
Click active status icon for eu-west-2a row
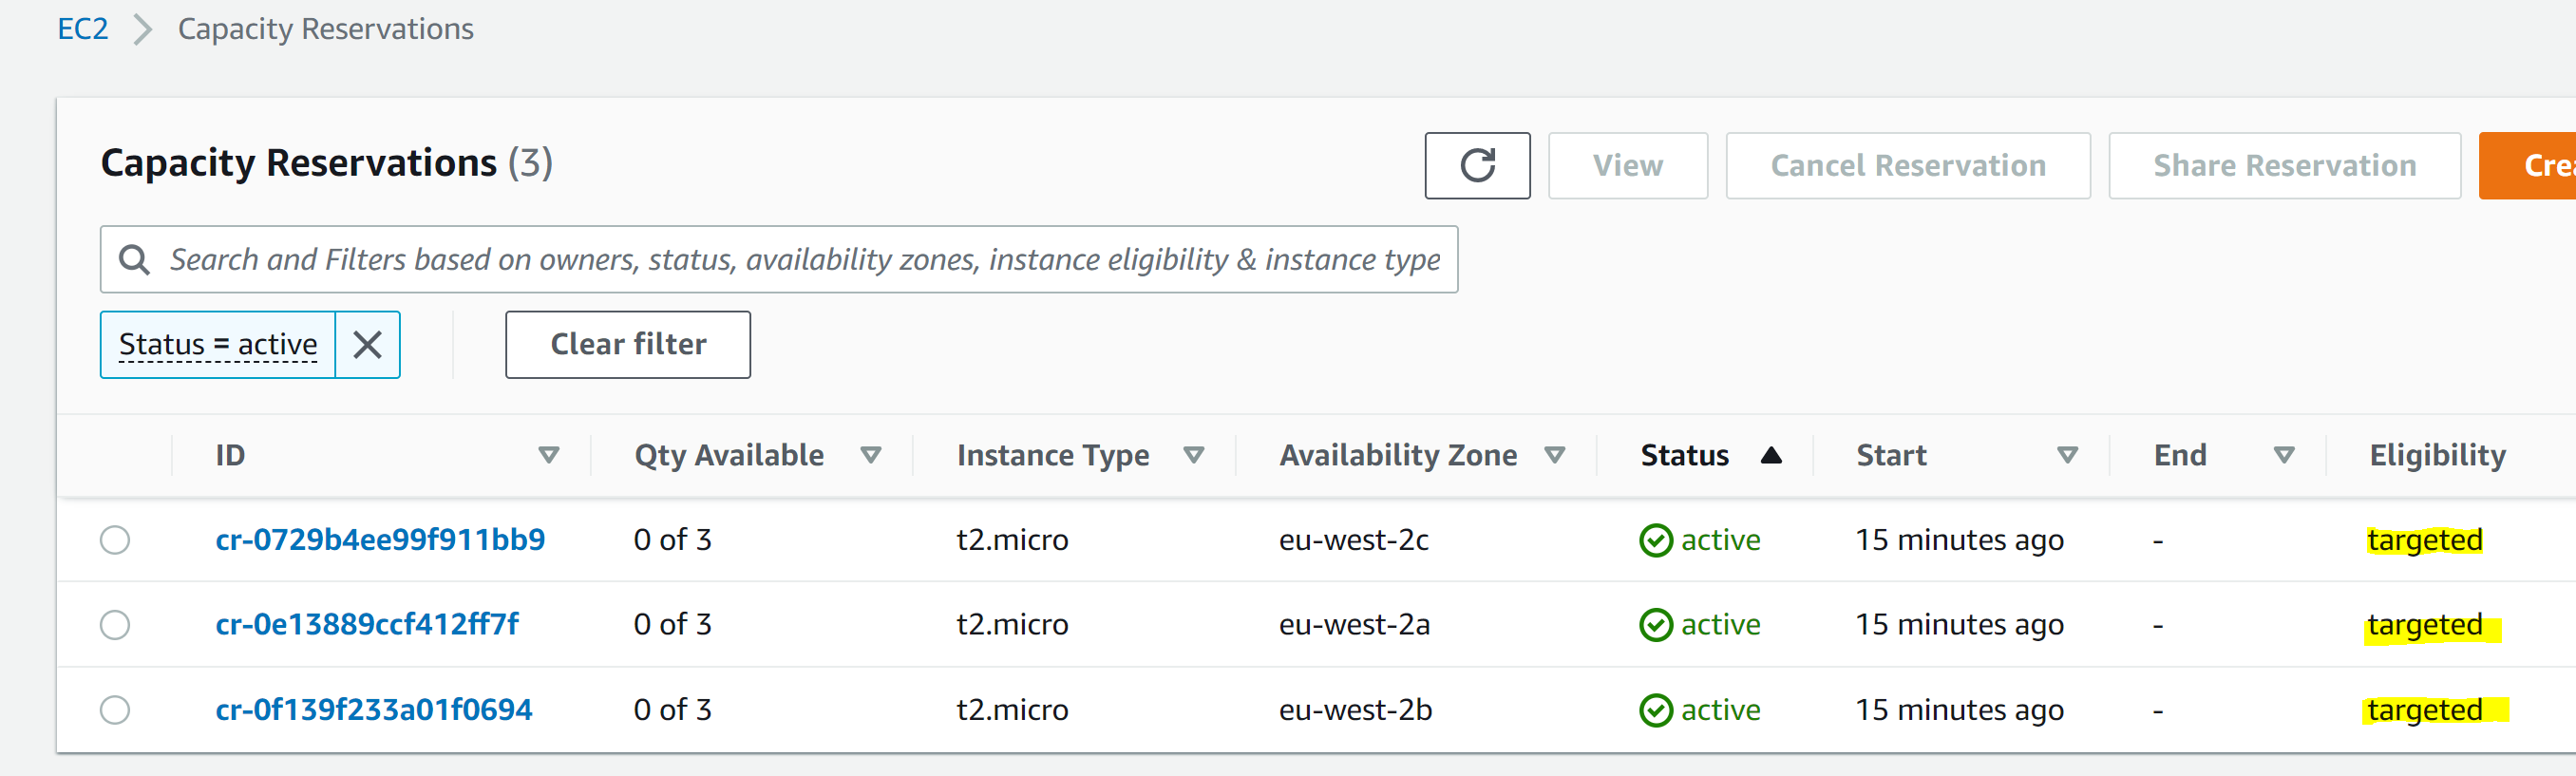click(1655, 625)
